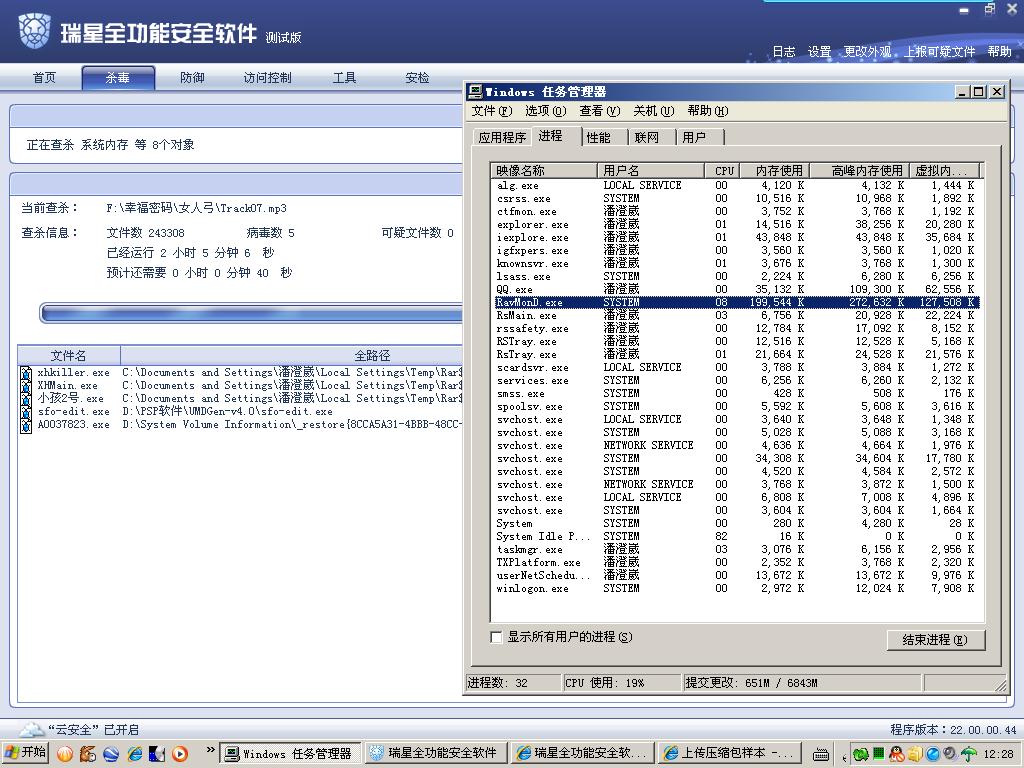Image resolution: width=1024 pixels, height=768 pixels.
Task: Select the QQ.exe process row
Action: click(735, 289)
